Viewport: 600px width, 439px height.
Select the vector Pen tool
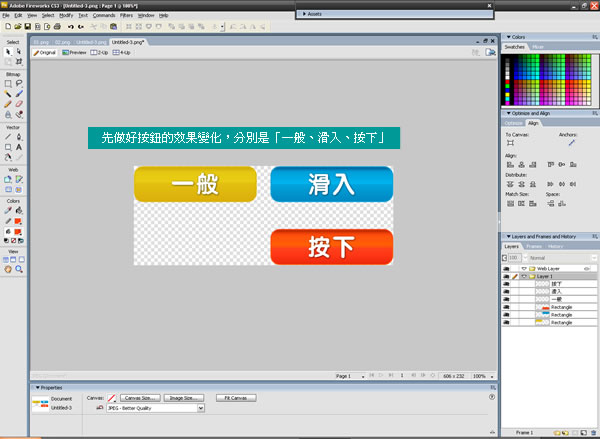(x=19, y=137)
